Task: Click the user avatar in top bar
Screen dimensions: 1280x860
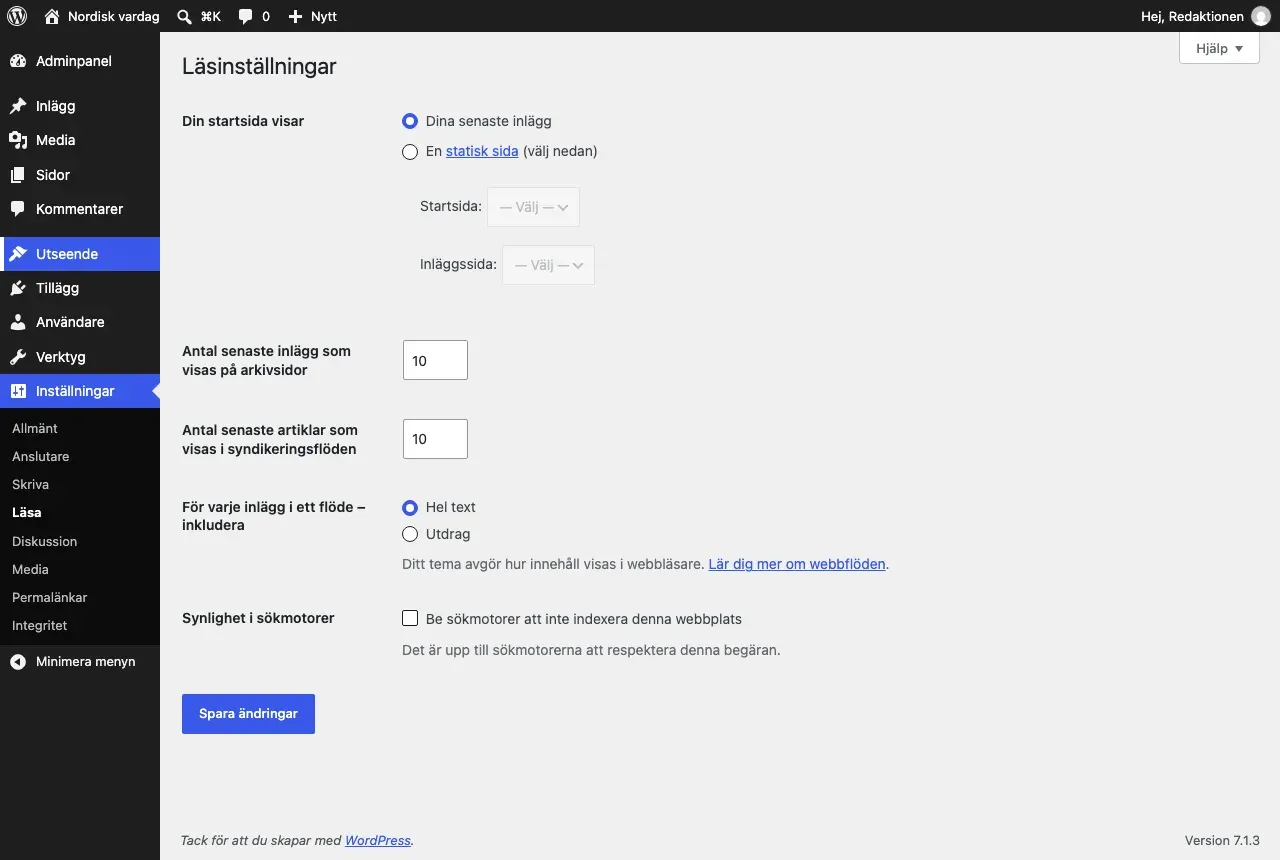Action: [x=1260, y=16]
